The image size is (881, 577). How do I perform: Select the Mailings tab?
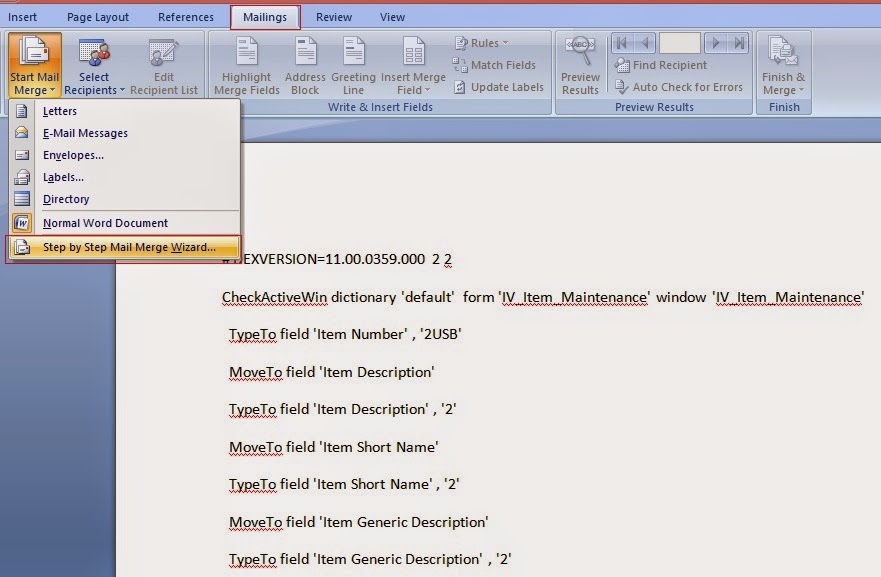265,17
